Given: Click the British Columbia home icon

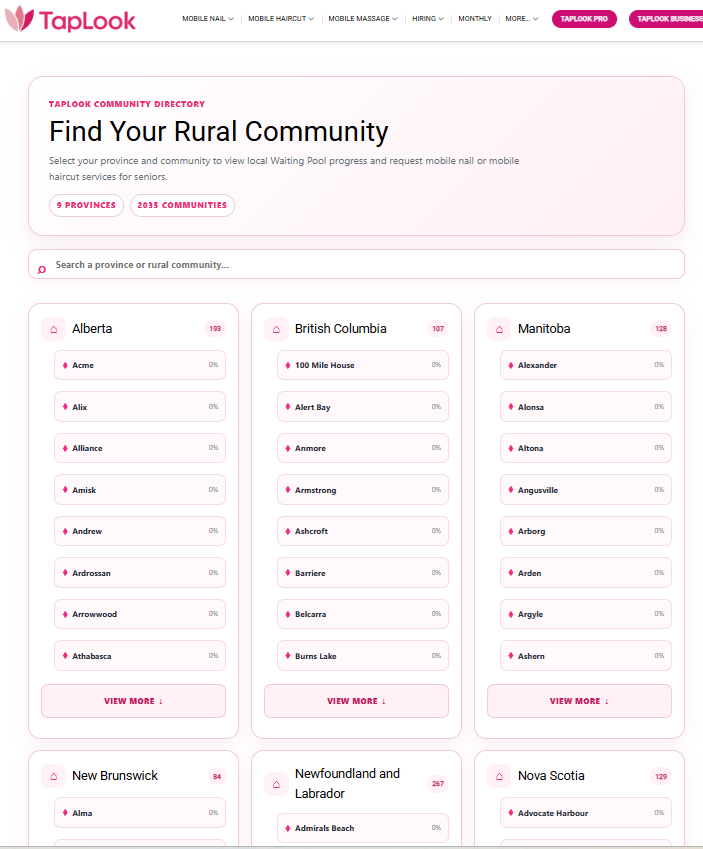Looking at the screenshot, I should click(x=276, y=329).
